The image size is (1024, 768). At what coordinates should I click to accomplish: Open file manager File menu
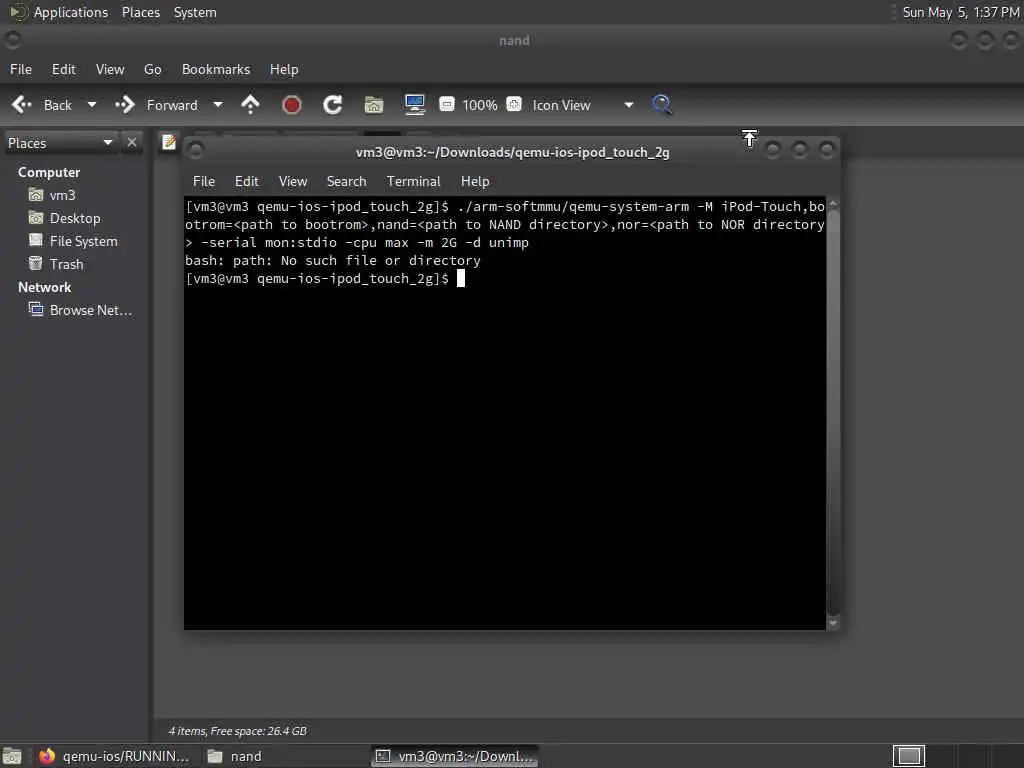click(x=21, y=69)
